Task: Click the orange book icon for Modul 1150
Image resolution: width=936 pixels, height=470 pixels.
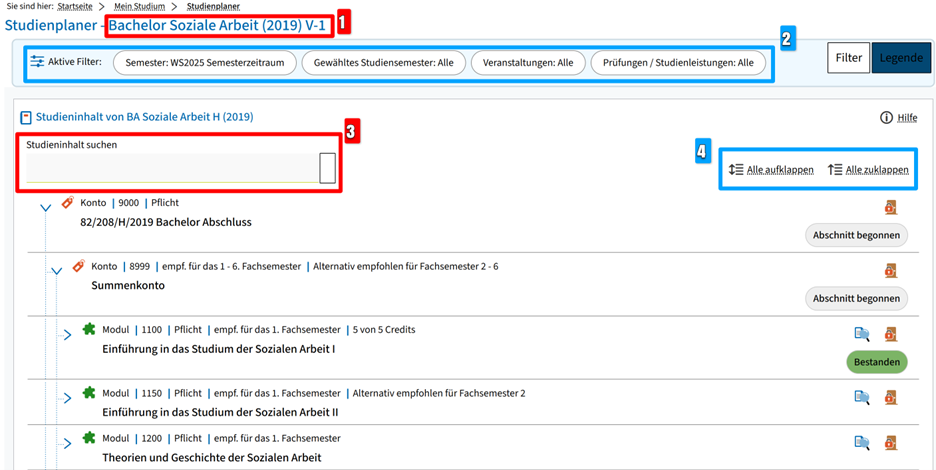Action: coord(890,397)
